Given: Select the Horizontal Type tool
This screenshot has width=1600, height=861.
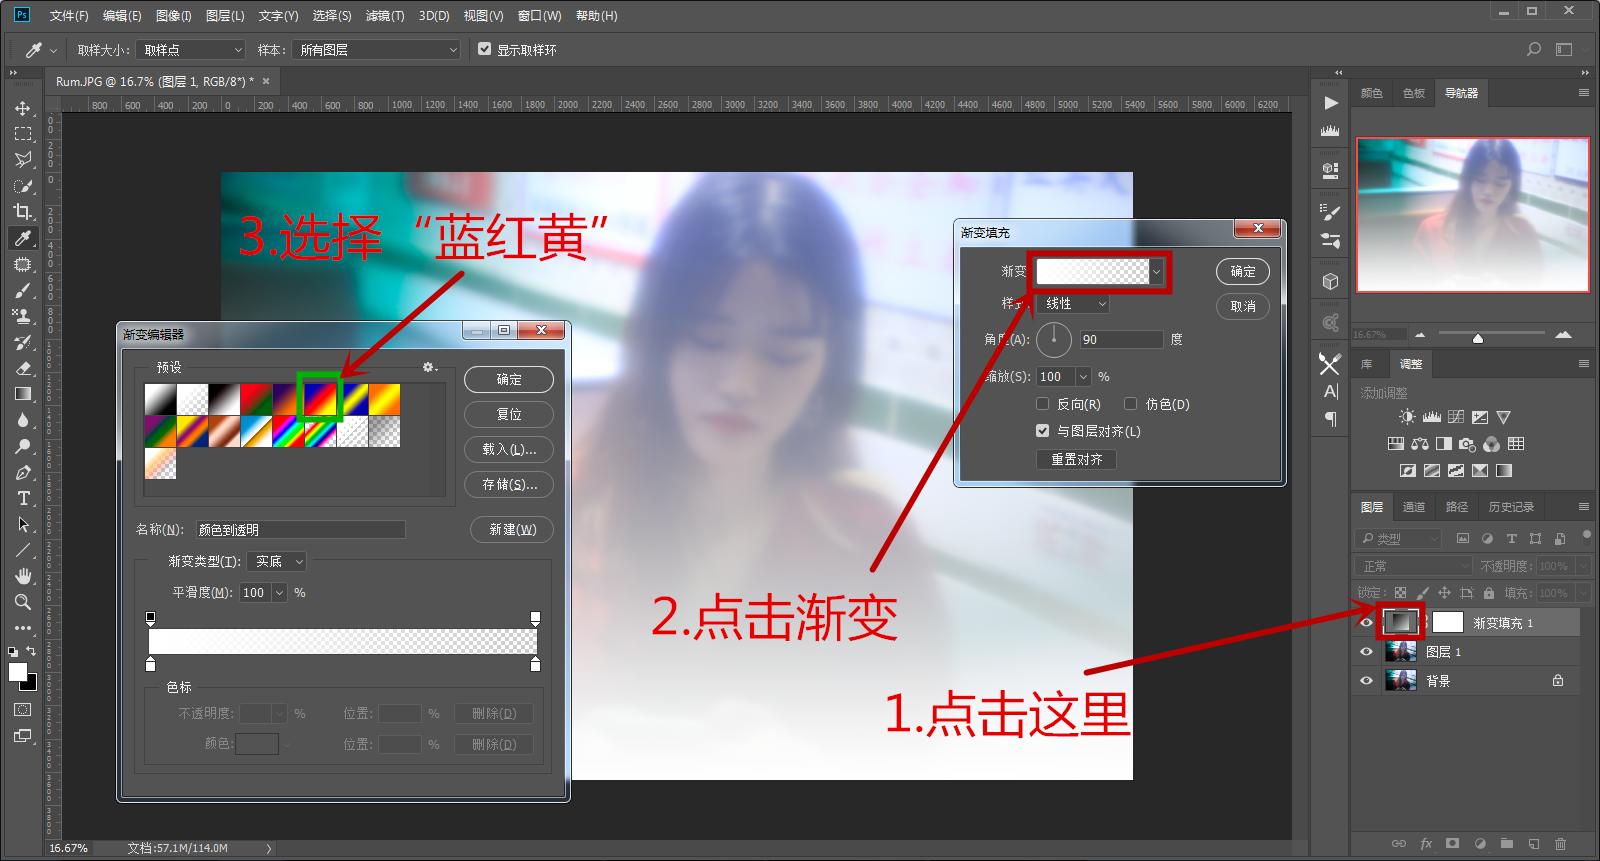Looking at the screenshot, I should [x=22, y=498].
